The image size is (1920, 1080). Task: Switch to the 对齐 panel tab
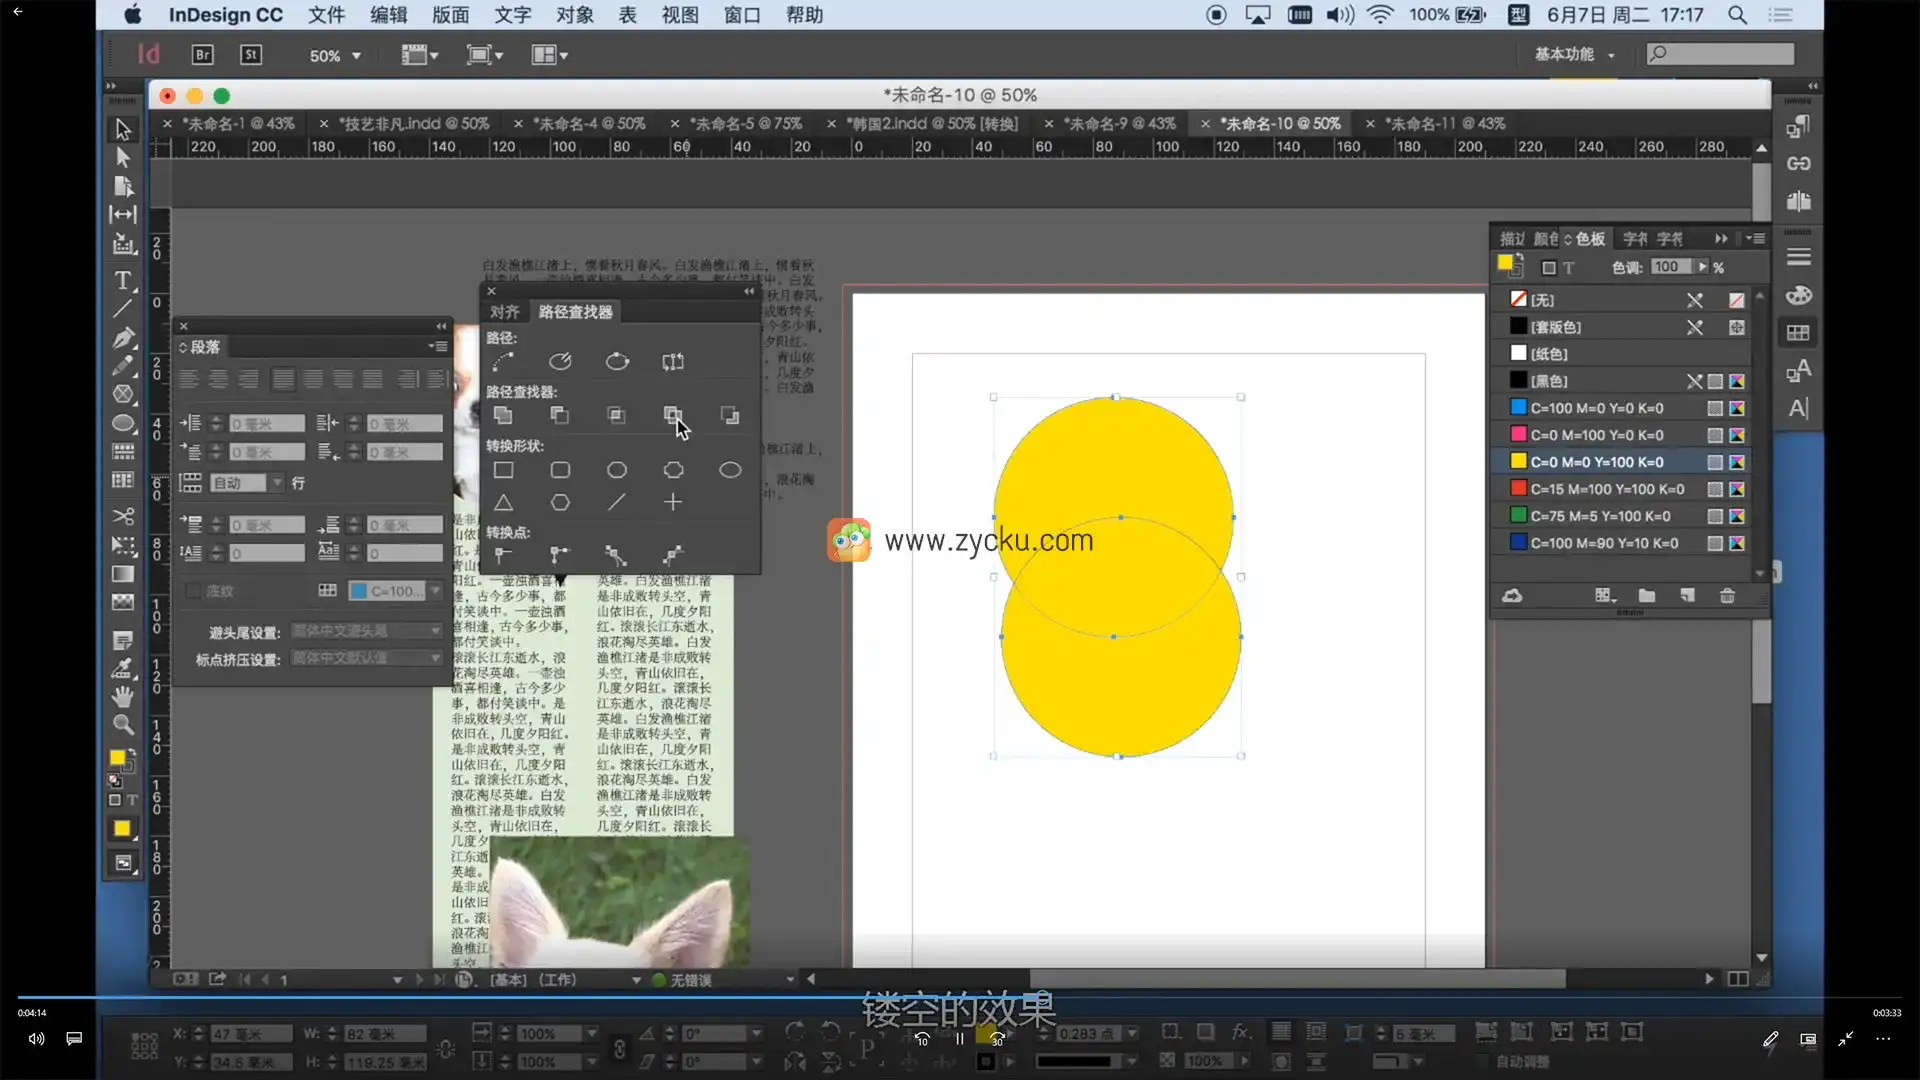504,312
